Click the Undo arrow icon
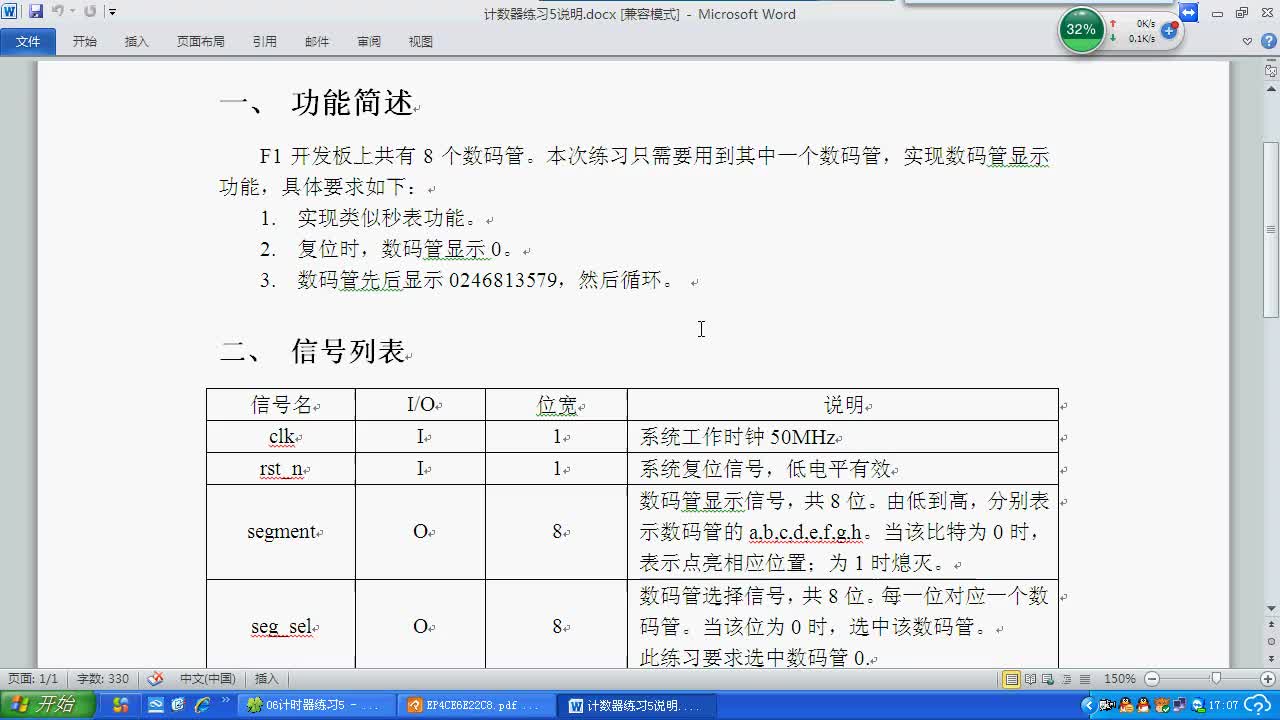1280x720 pixels. pos(57,12)
